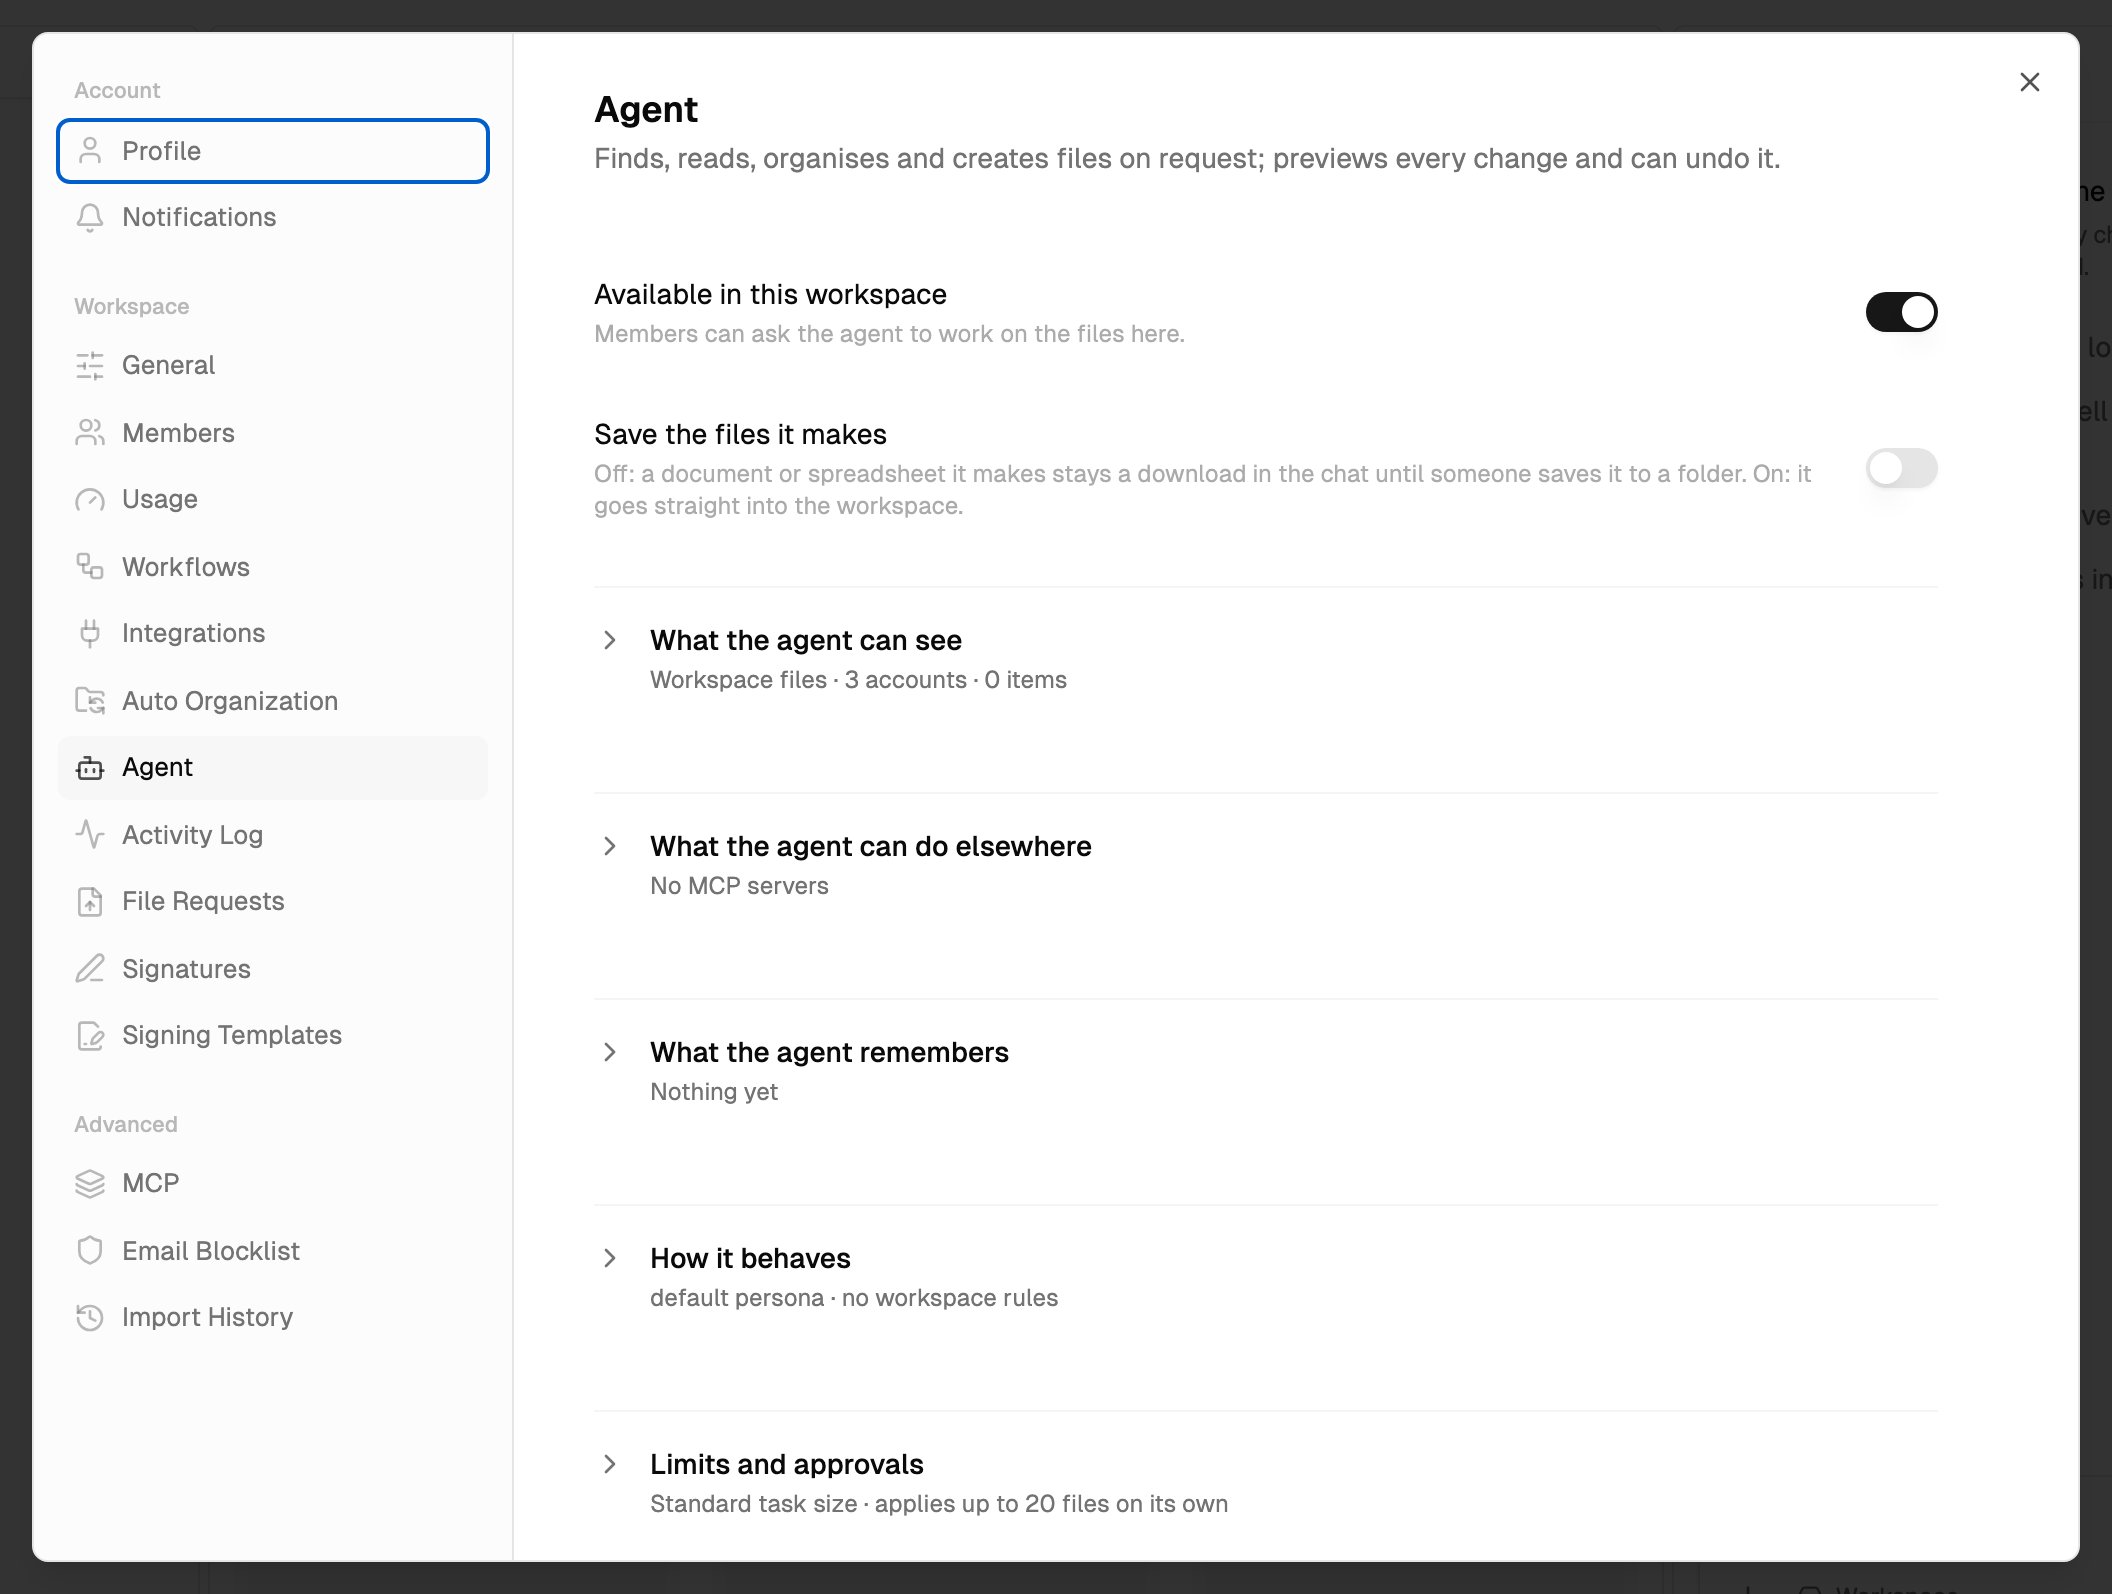Image resolution: width=2112 pixels, height=1594 pixels.
Task: Click the 'Limits and approvals' heading
Action: pos(786,1464)
